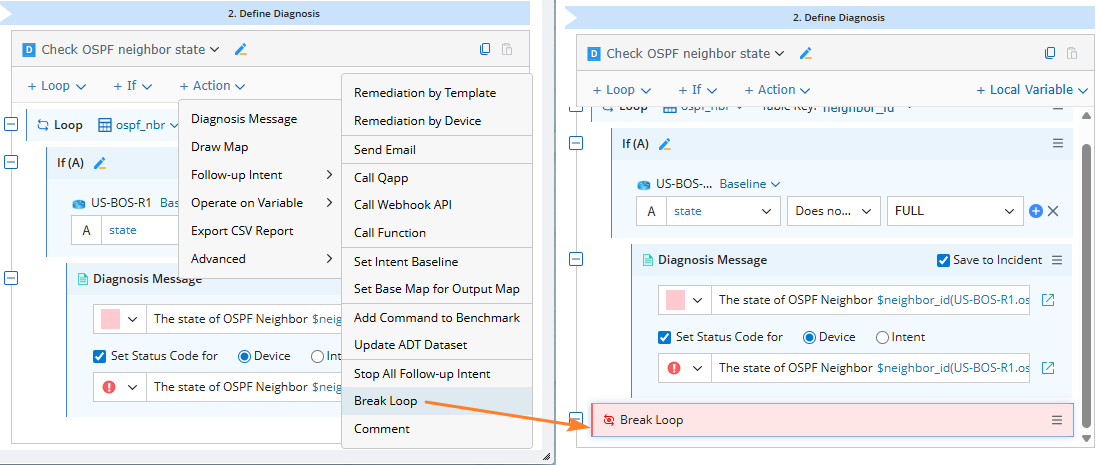Edit the If (A) condition pencil icon

tap(664, 144)
